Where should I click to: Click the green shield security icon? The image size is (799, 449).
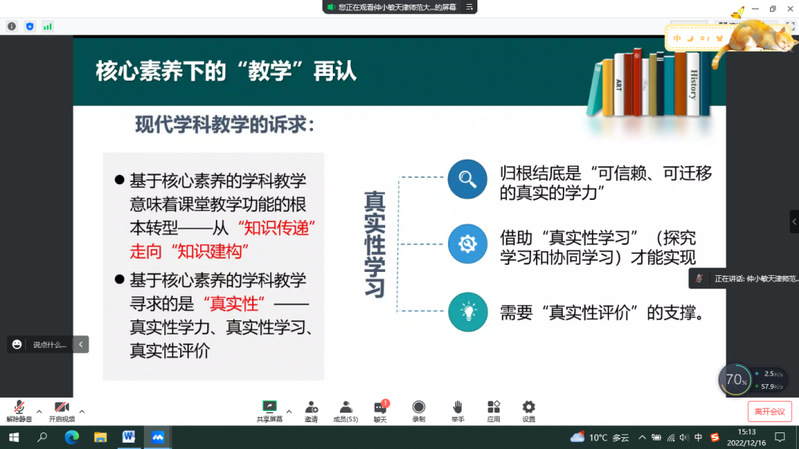[30, 27]
